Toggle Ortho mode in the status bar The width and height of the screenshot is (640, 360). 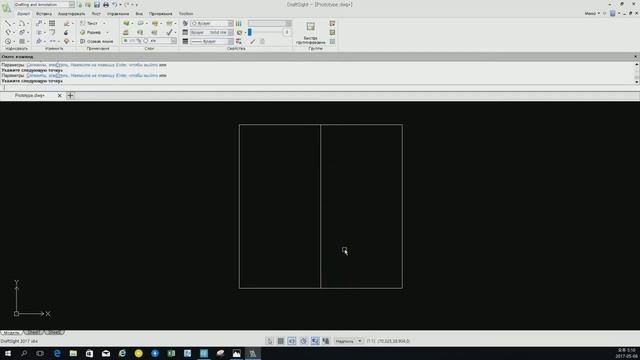(x=292, y=341)
